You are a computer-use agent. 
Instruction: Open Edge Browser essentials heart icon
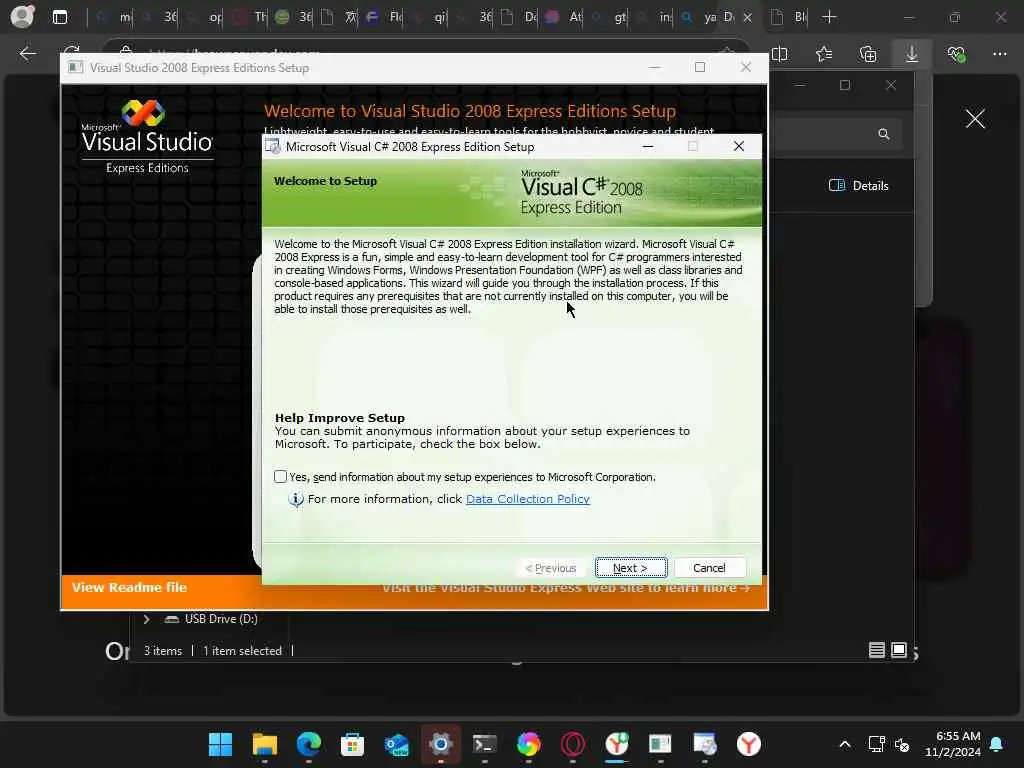tap(956, 54)
